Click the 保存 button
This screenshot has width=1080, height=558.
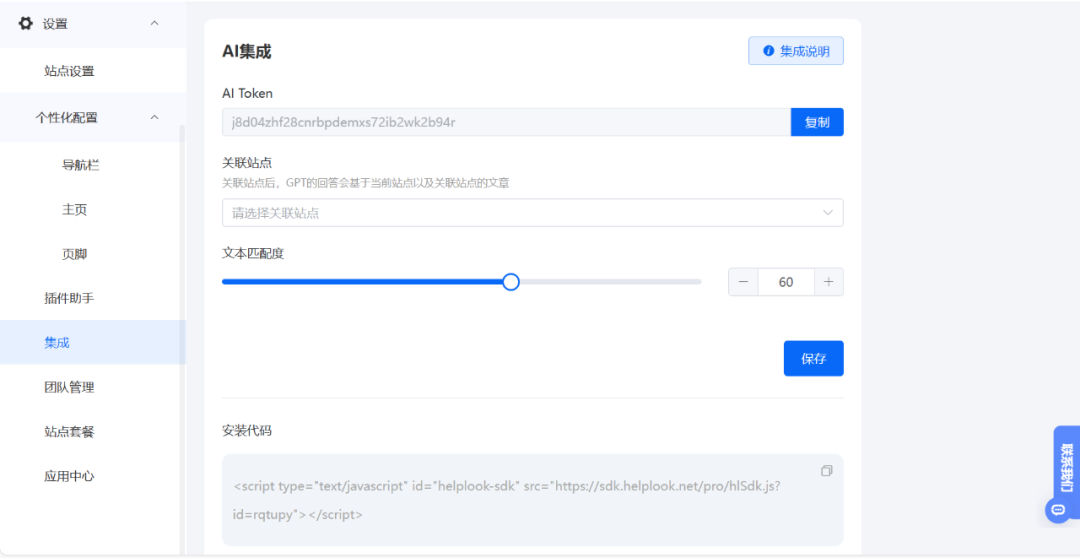[813, 358]
